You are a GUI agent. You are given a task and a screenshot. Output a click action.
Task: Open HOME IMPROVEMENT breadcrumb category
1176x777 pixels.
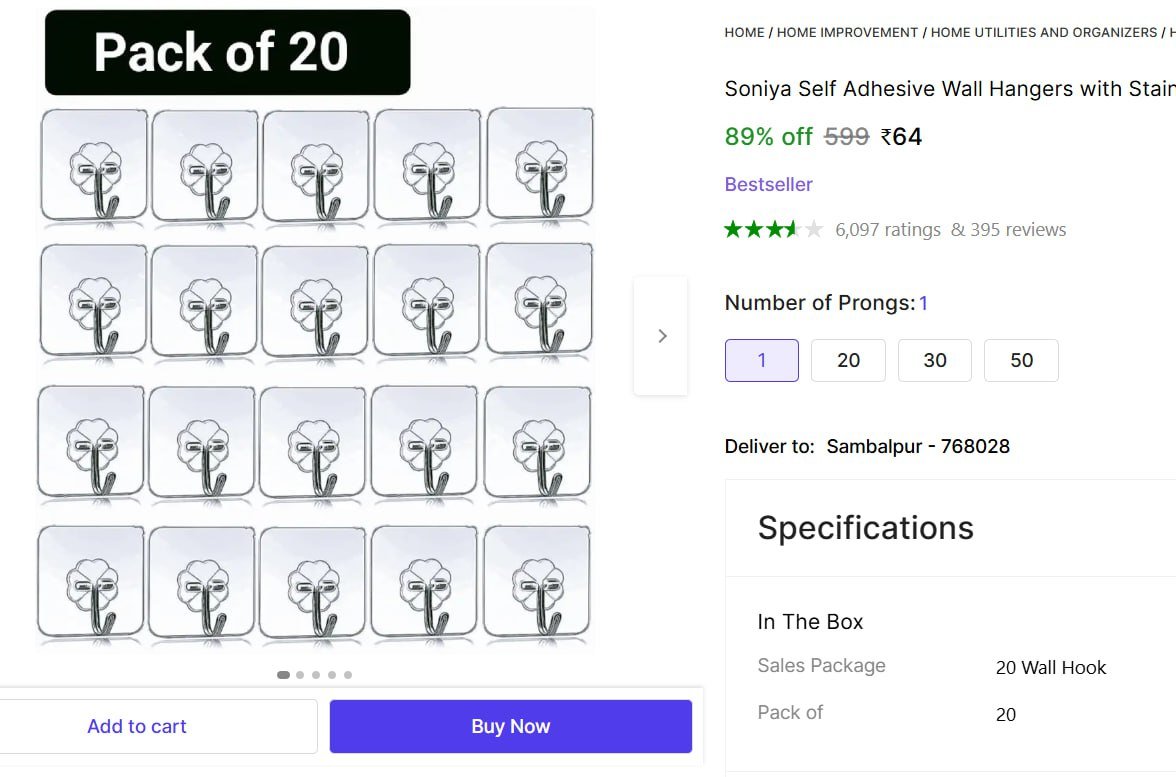pos(847,33)
